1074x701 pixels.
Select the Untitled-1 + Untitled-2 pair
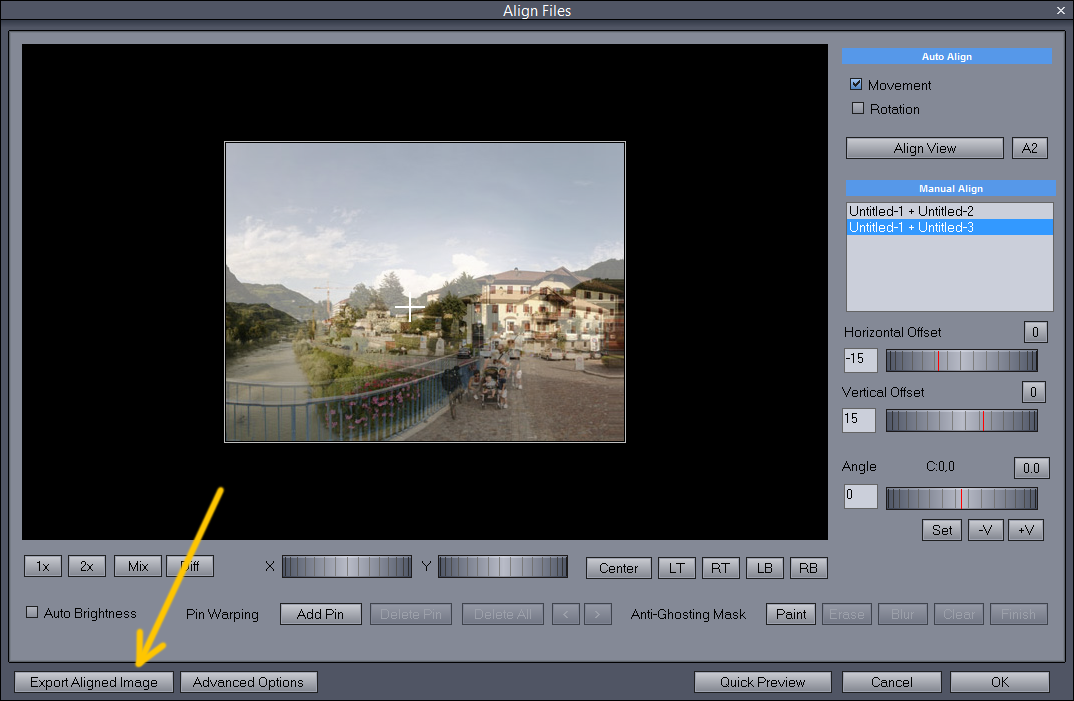coord(948,210)
